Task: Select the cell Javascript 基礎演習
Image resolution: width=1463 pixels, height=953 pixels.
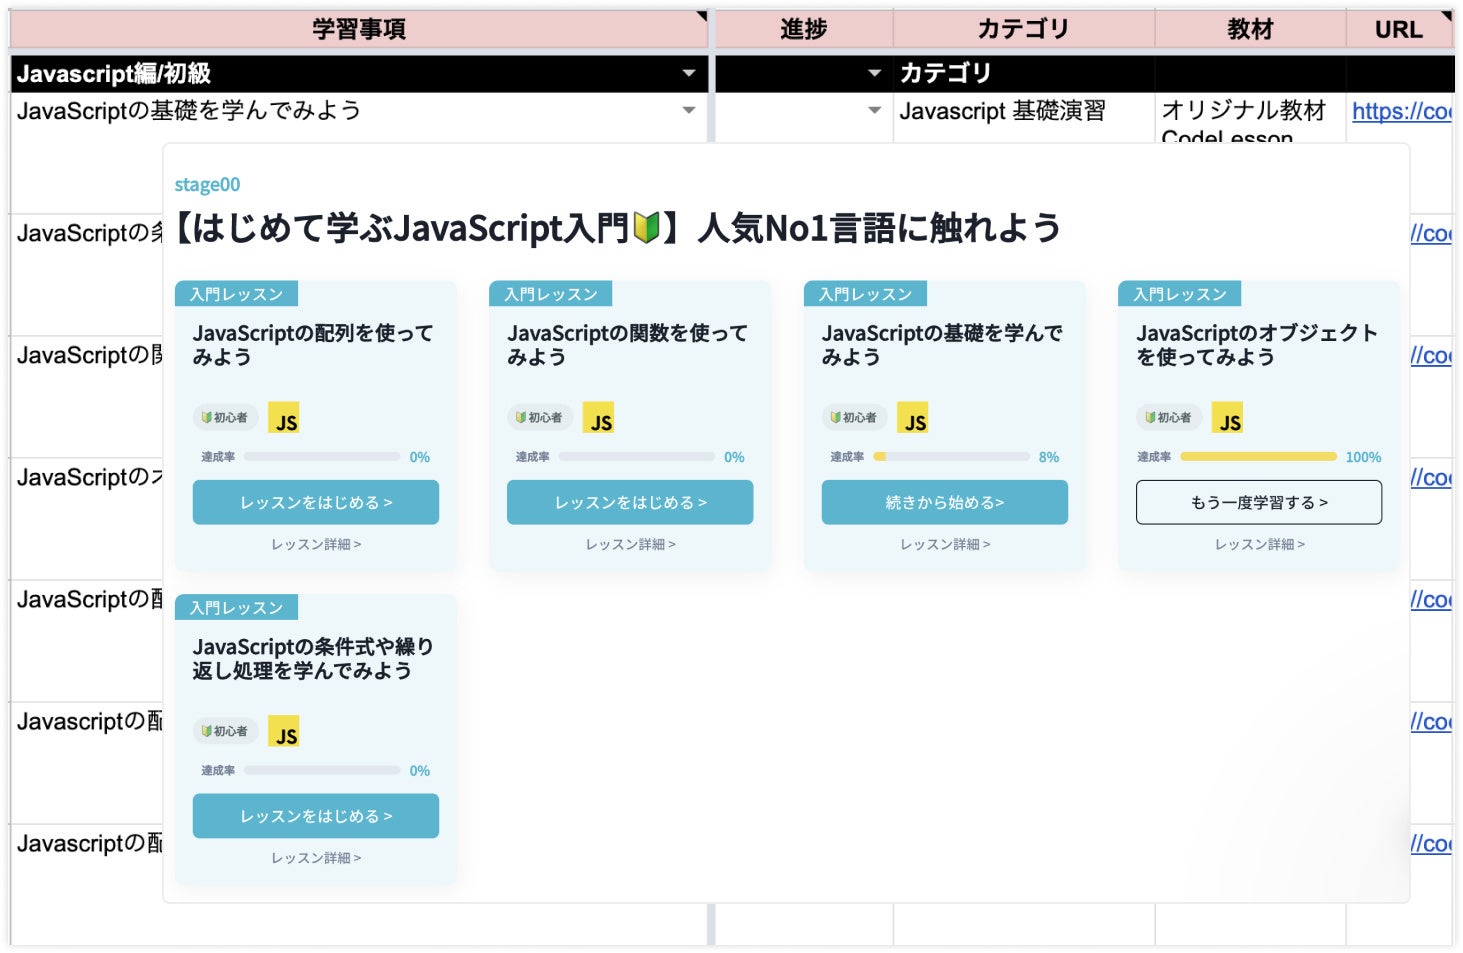Action: [1024, 116]
